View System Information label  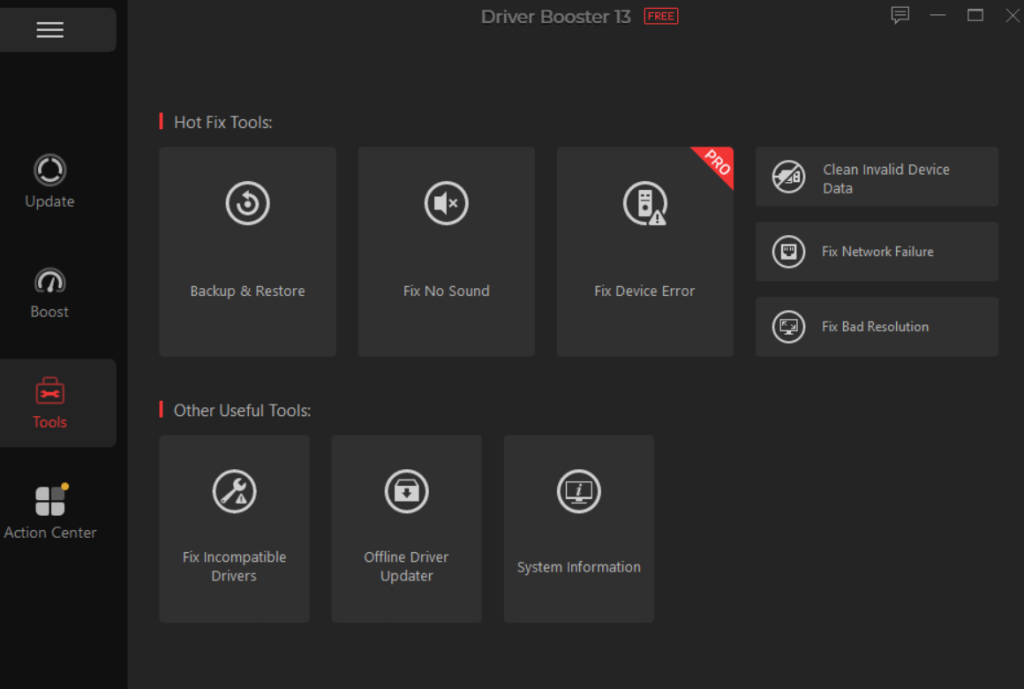579,567
